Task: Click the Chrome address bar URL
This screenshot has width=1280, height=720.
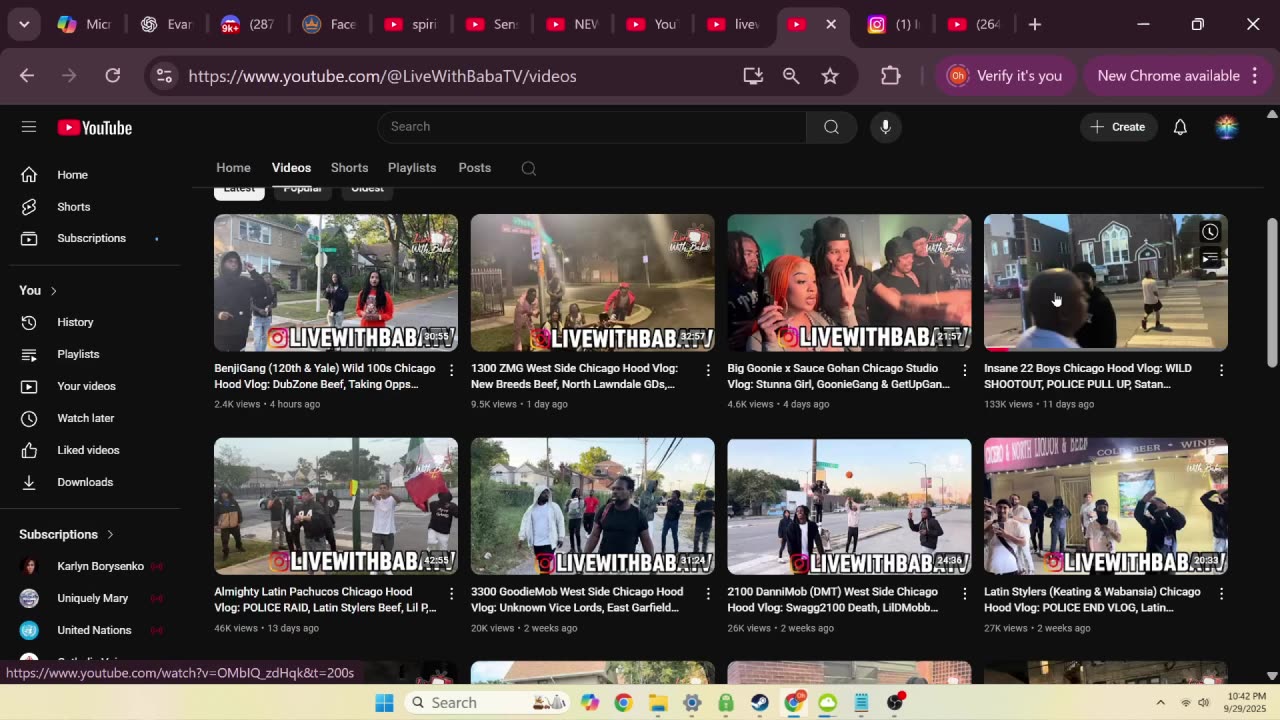Action: tap(382, 76)
